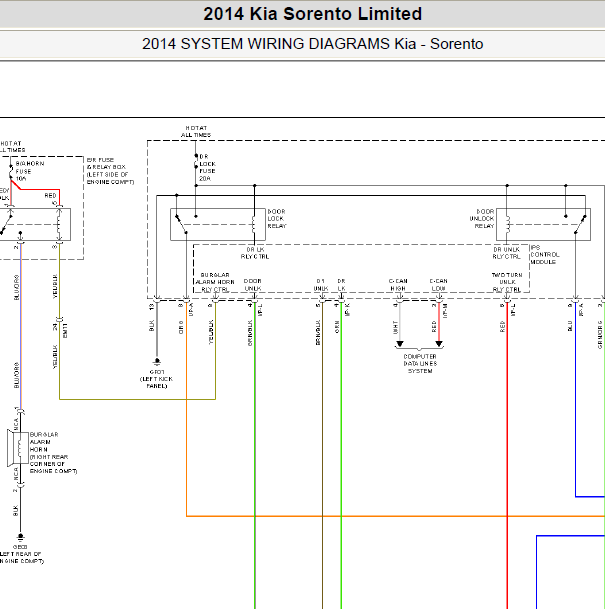Select the "I/P-M" connector label
The image size is (605, 609).
click(445, 311)
